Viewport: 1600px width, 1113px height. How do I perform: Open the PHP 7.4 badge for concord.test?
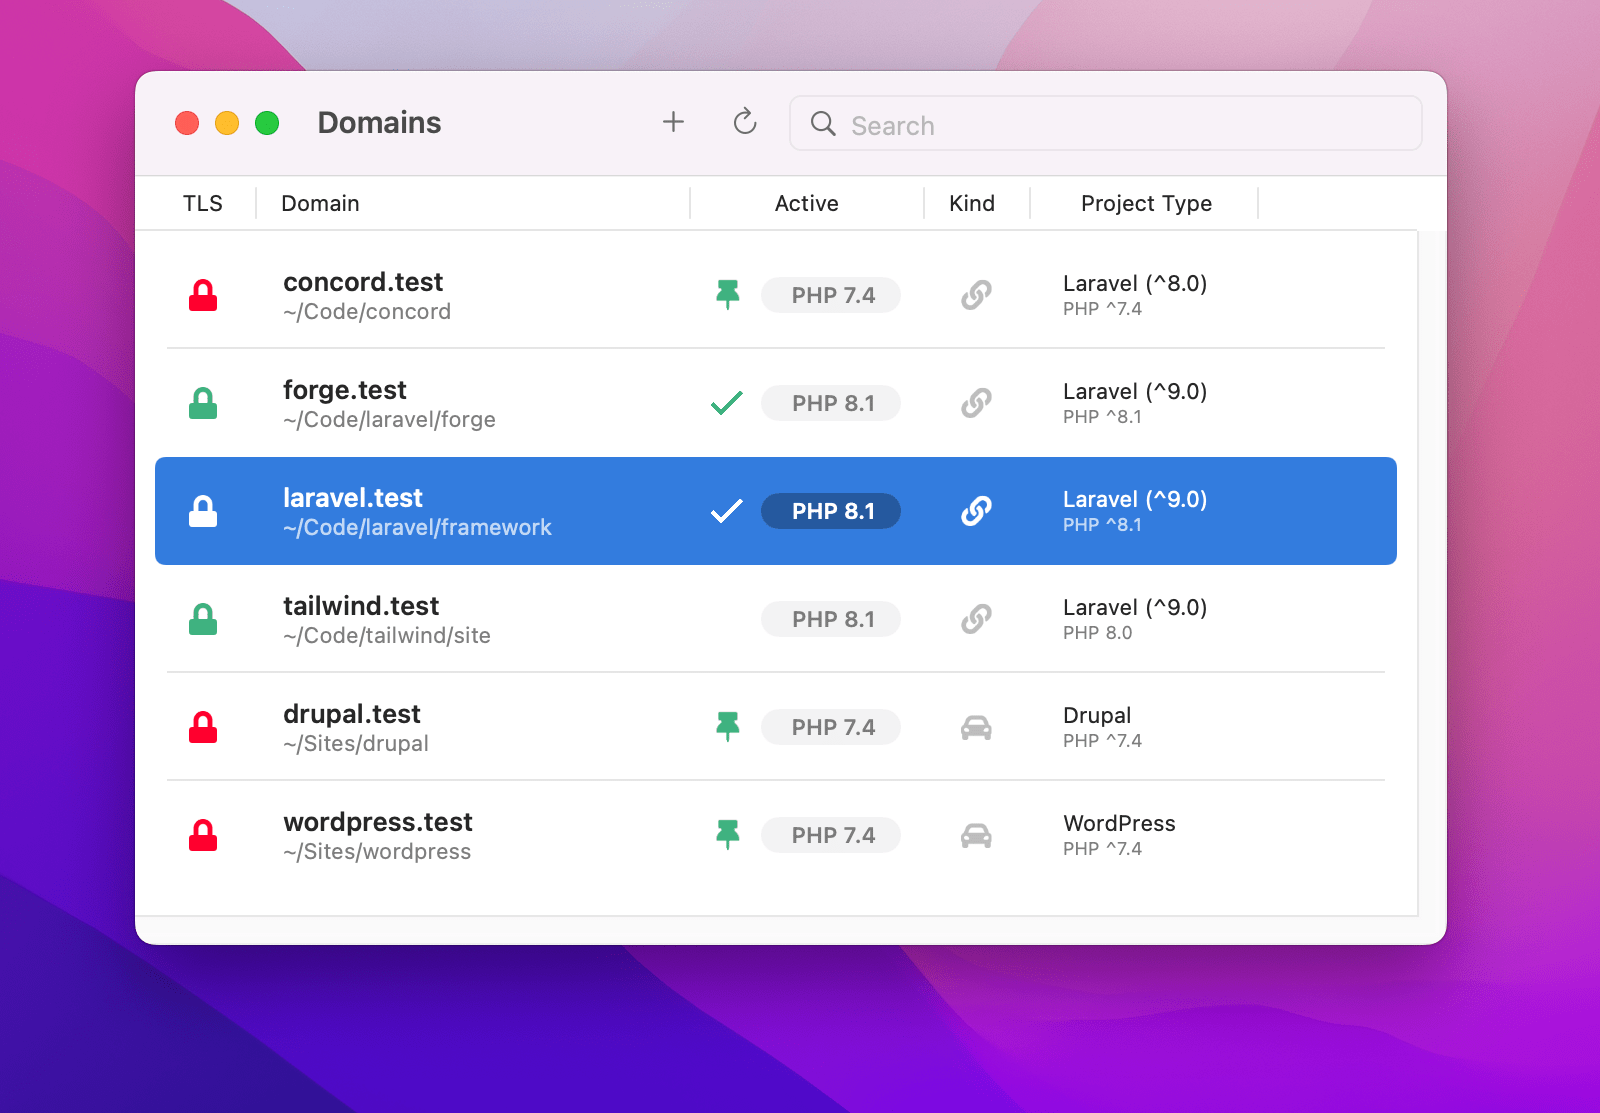click(831, 295)
